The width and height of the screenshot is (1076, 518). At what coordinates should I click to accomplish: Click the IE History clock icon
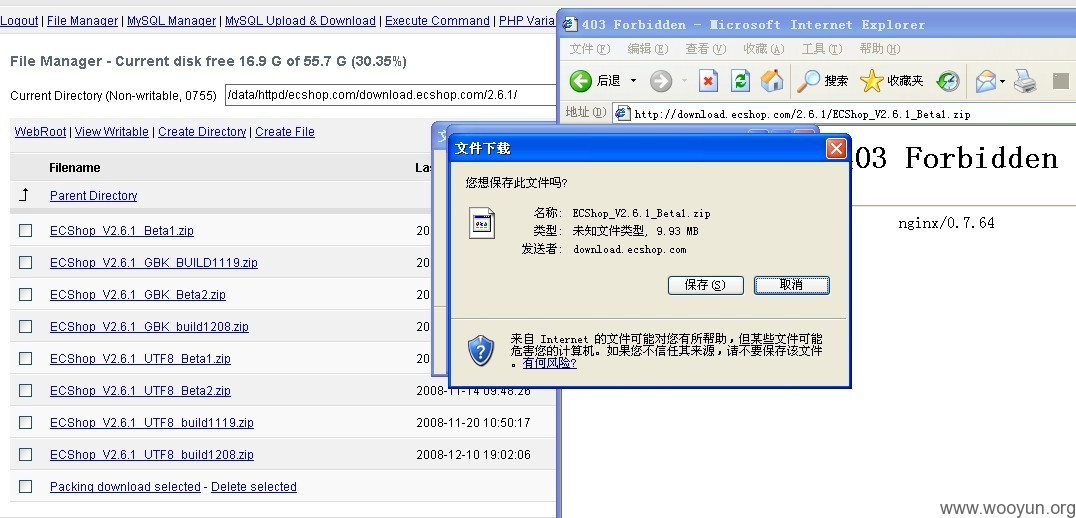(x=948, y=82)
